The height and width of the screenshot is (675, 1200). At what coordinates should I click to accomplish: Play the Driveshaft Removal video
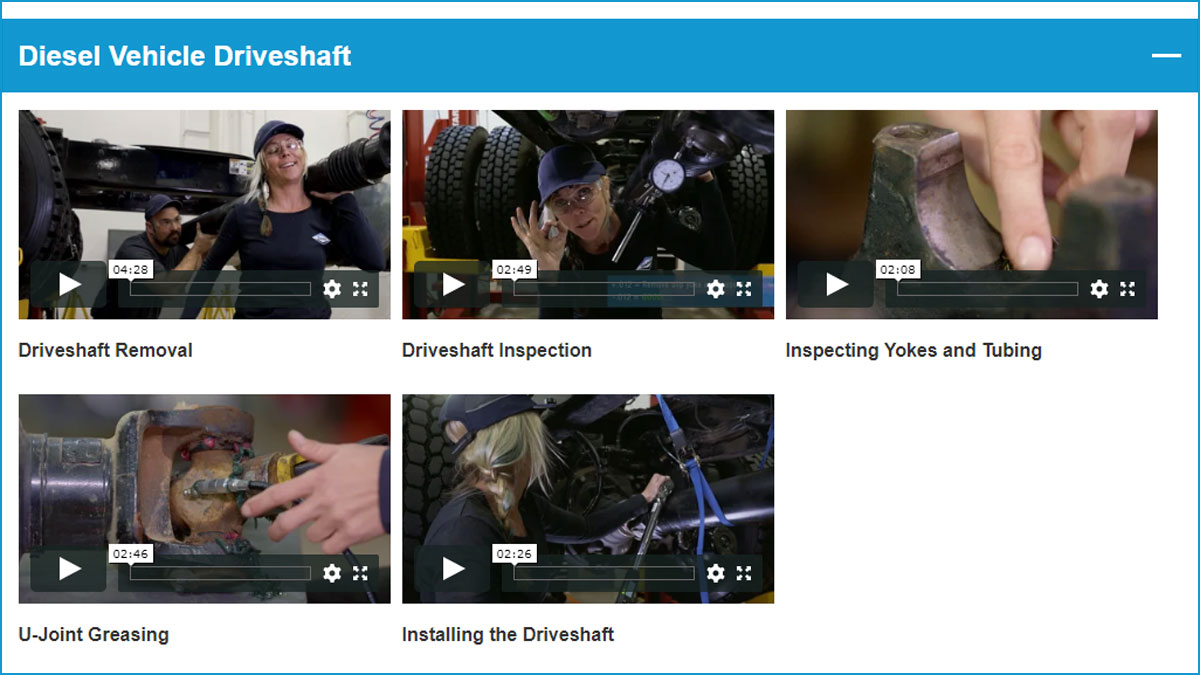click(x=69, y=285)
